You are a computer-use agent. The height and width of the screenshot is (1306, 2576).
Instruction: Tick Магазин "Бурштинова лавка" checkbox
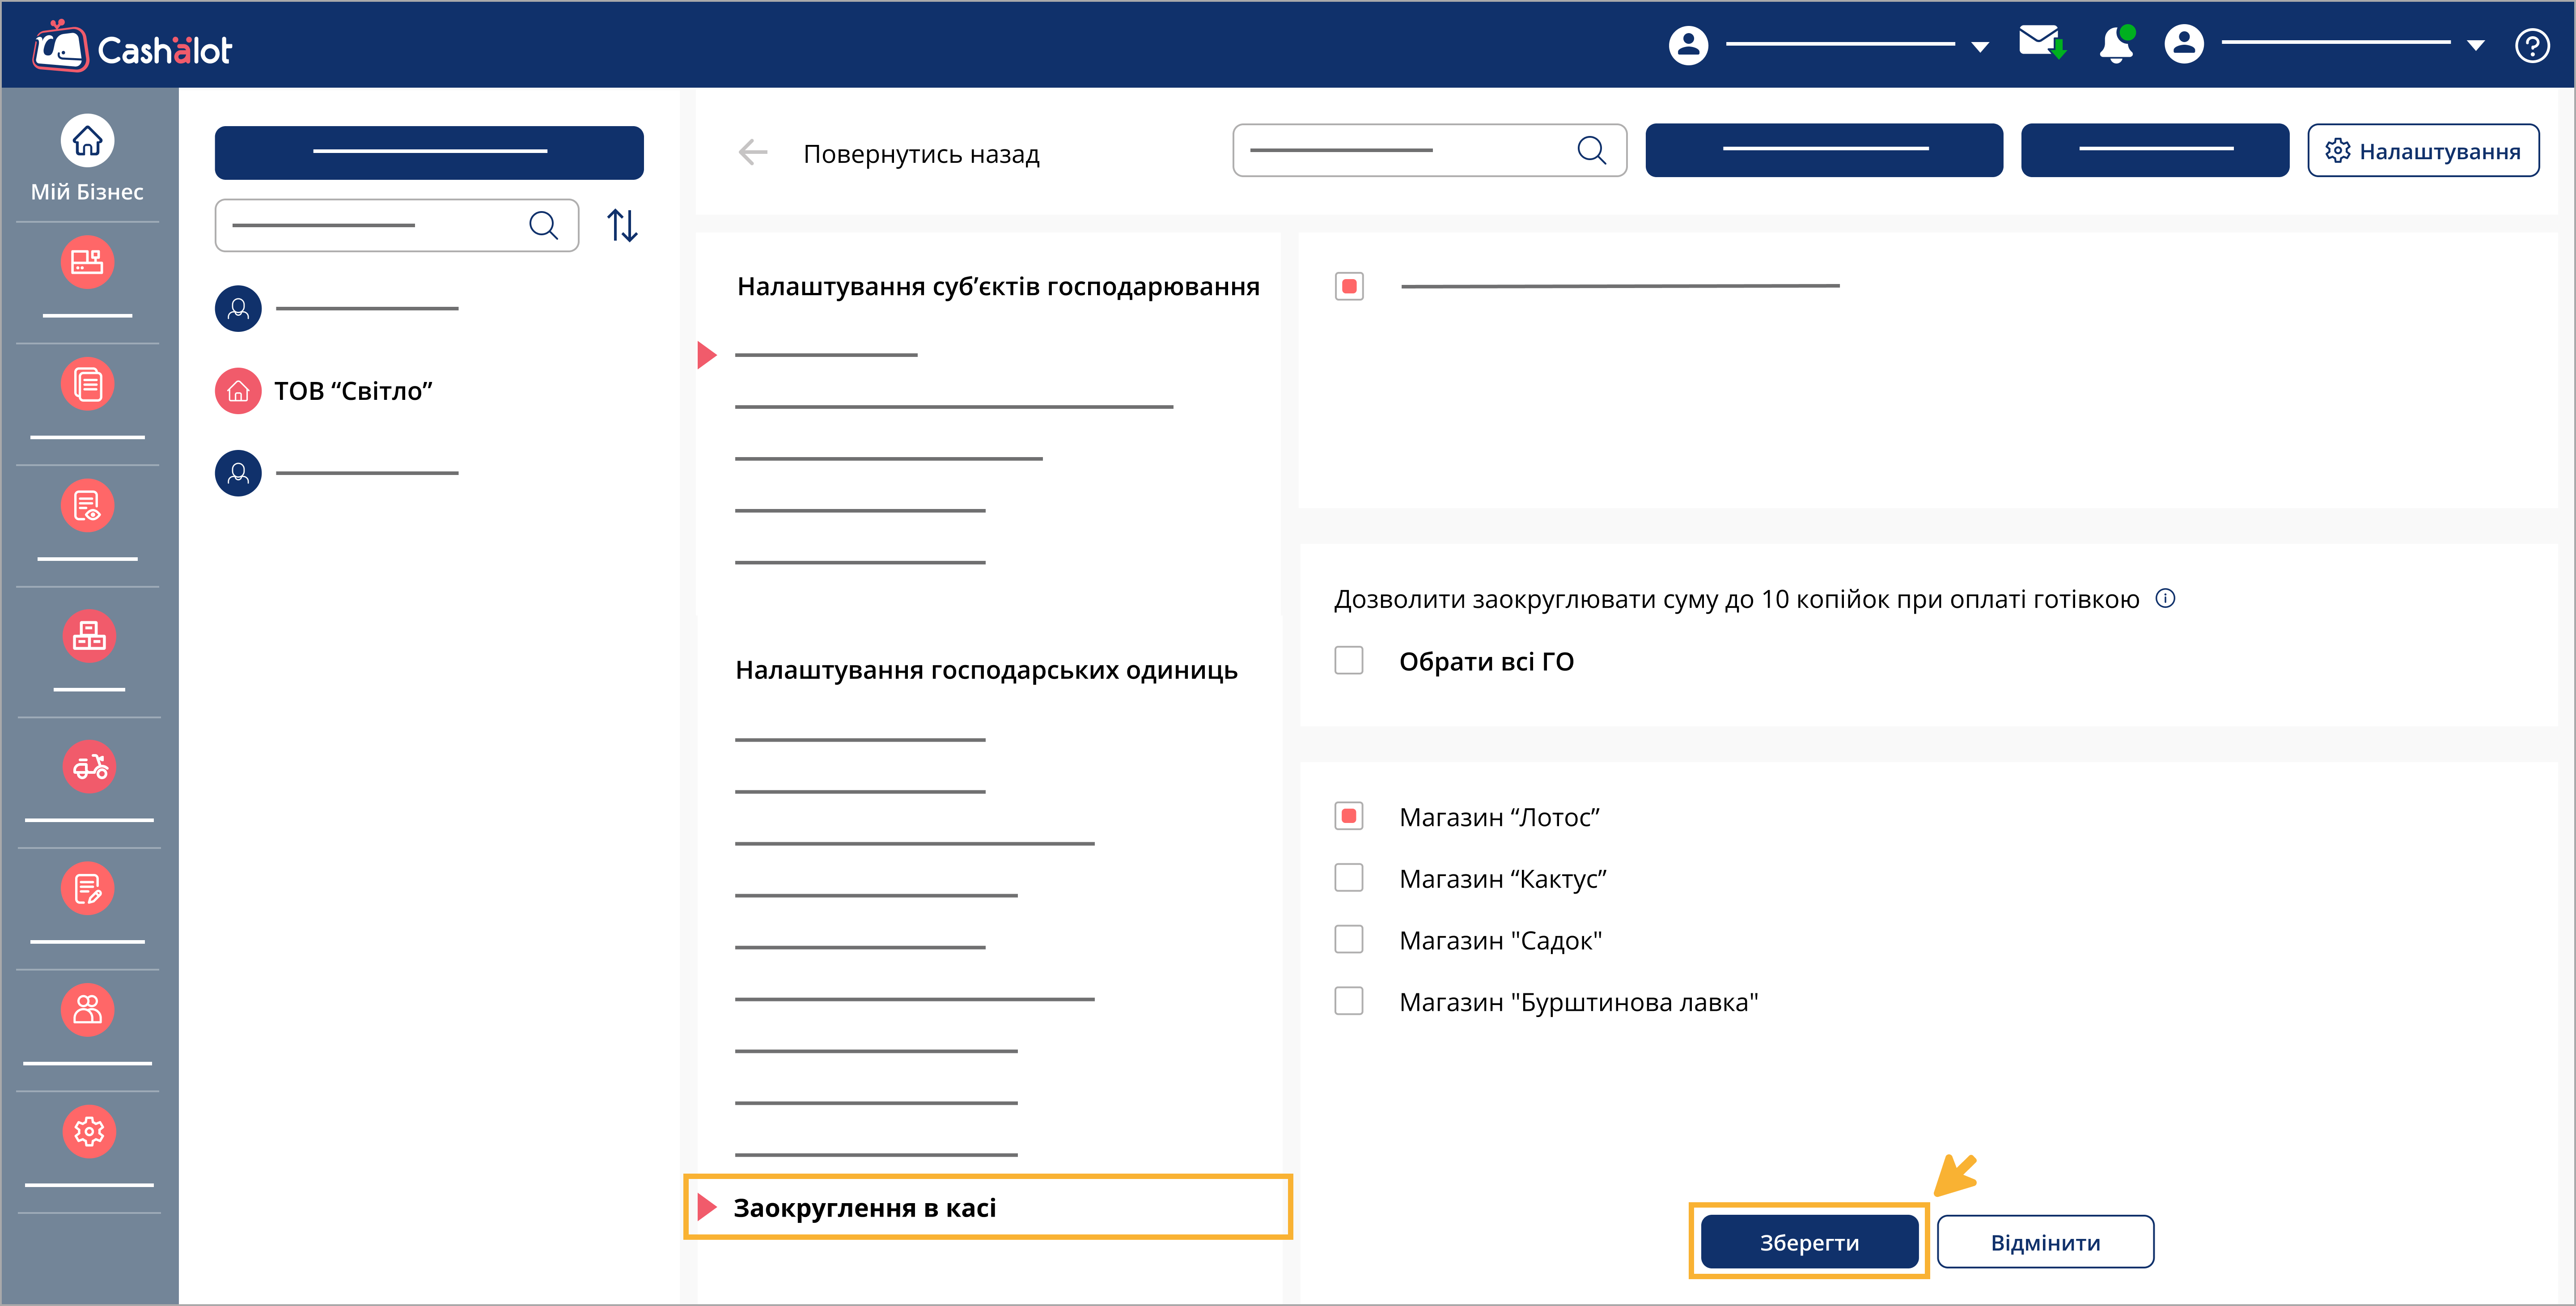(1349, 1001)
